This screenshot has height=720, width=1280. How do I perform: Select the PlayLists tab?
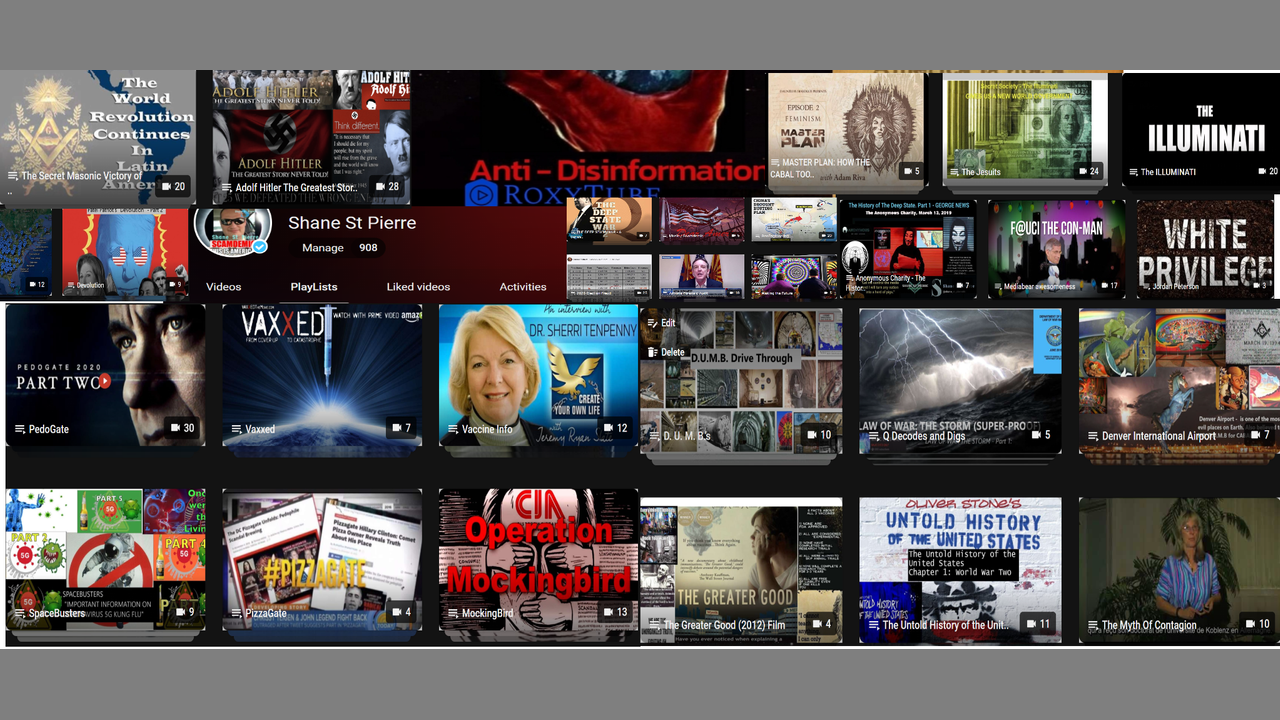tap(314, 287)
